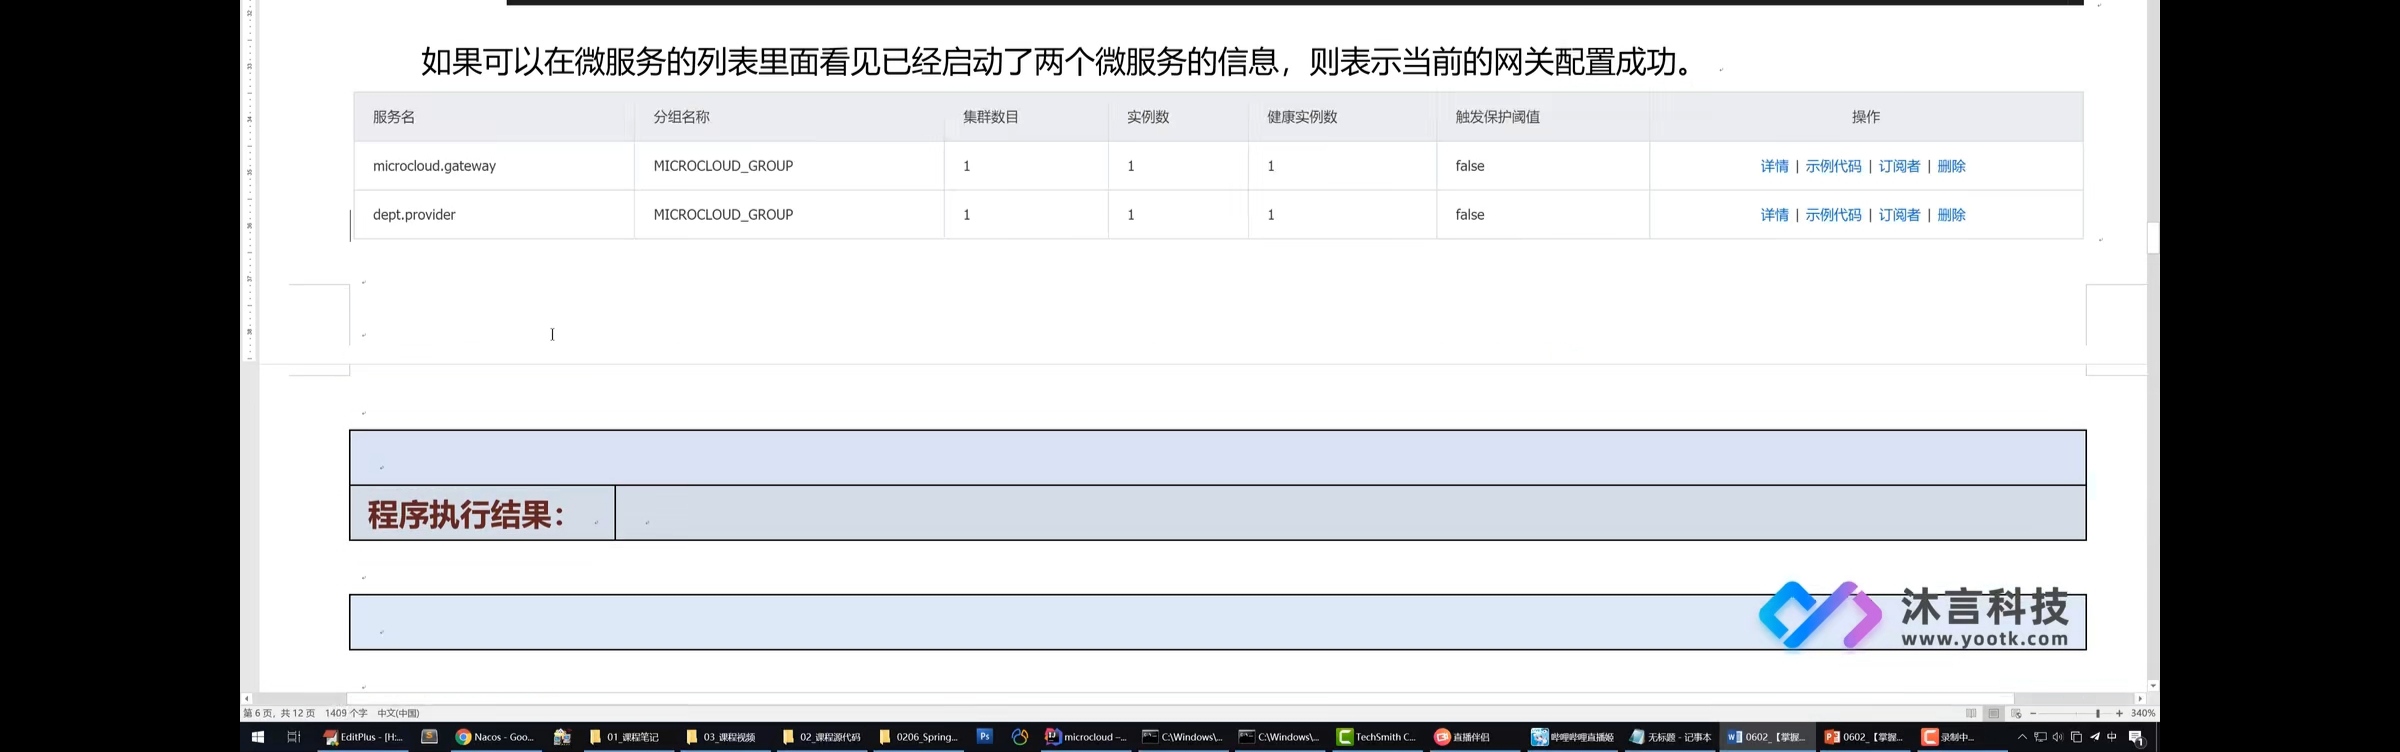Click the empty cell right of 程序执行结果

click(x=1350, y=513)
